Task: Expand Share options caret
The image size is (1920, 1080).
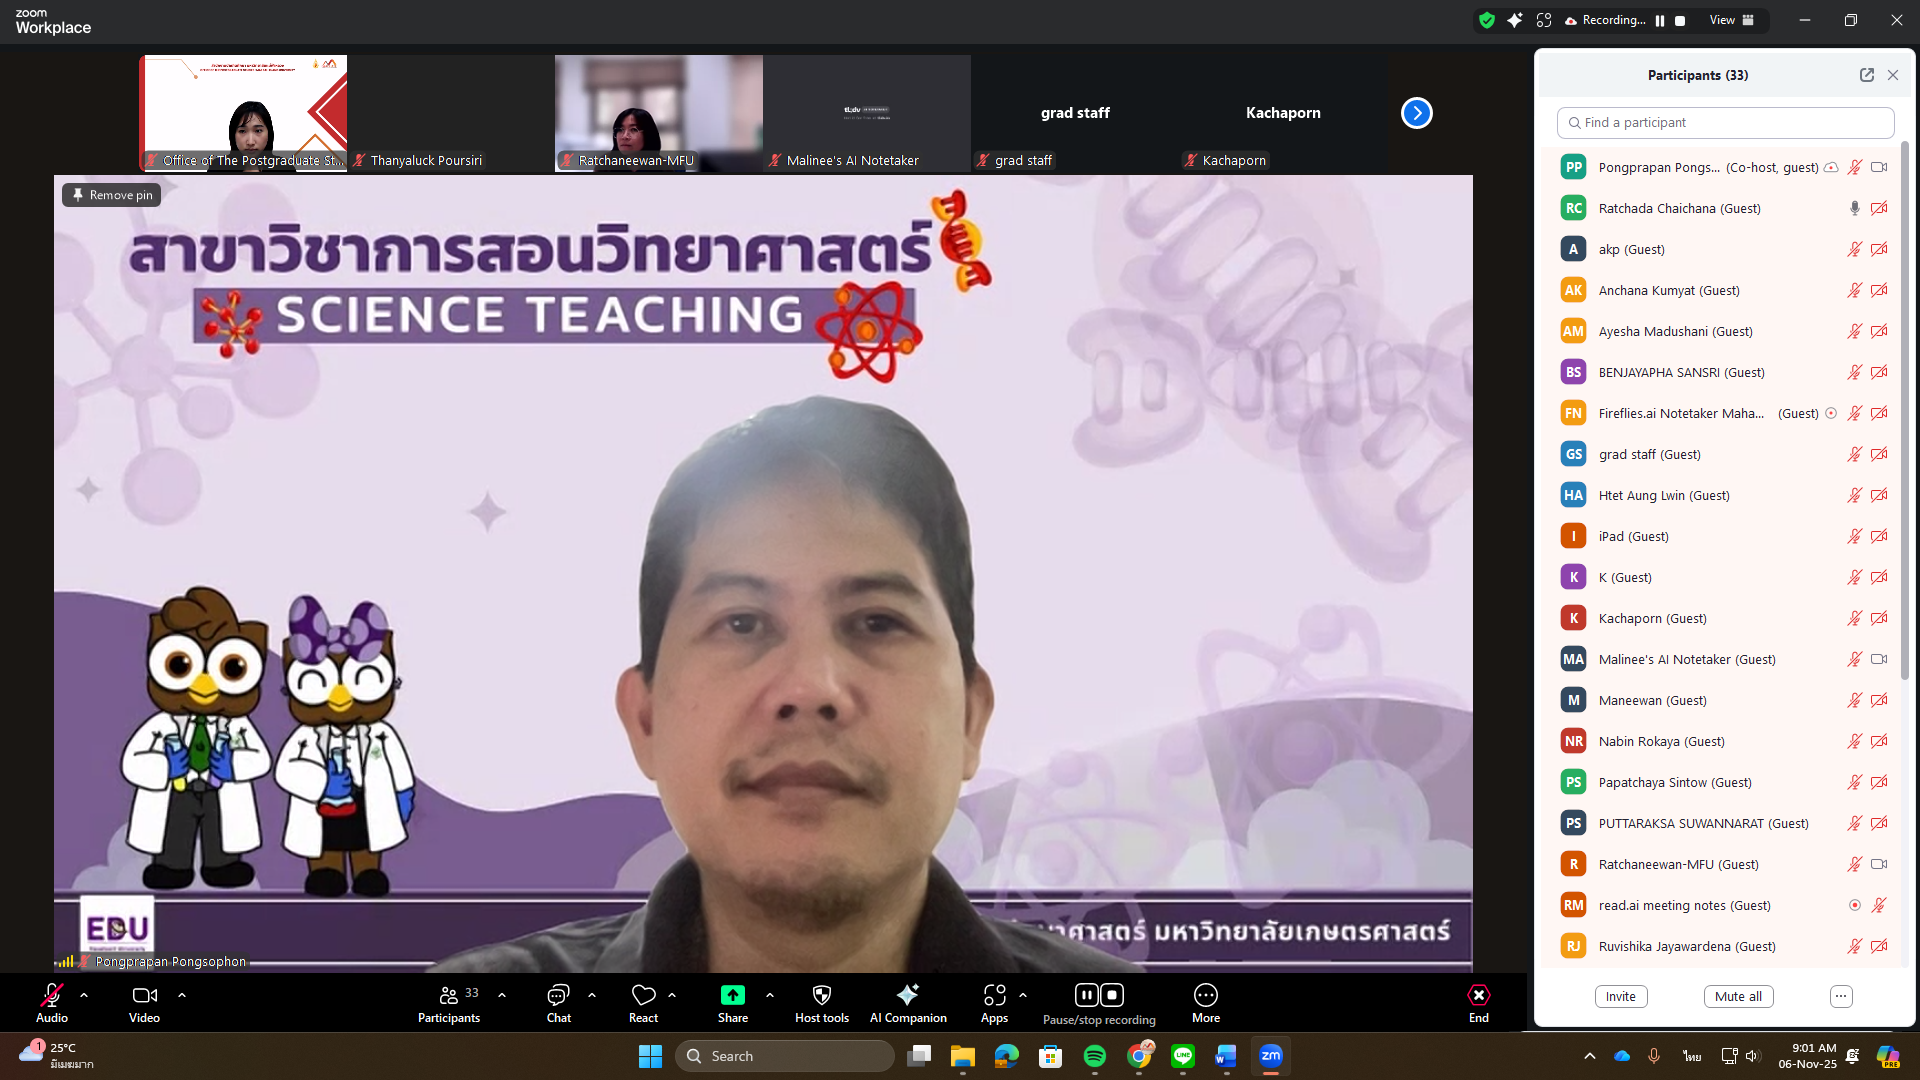Action: tap(770, 996)
